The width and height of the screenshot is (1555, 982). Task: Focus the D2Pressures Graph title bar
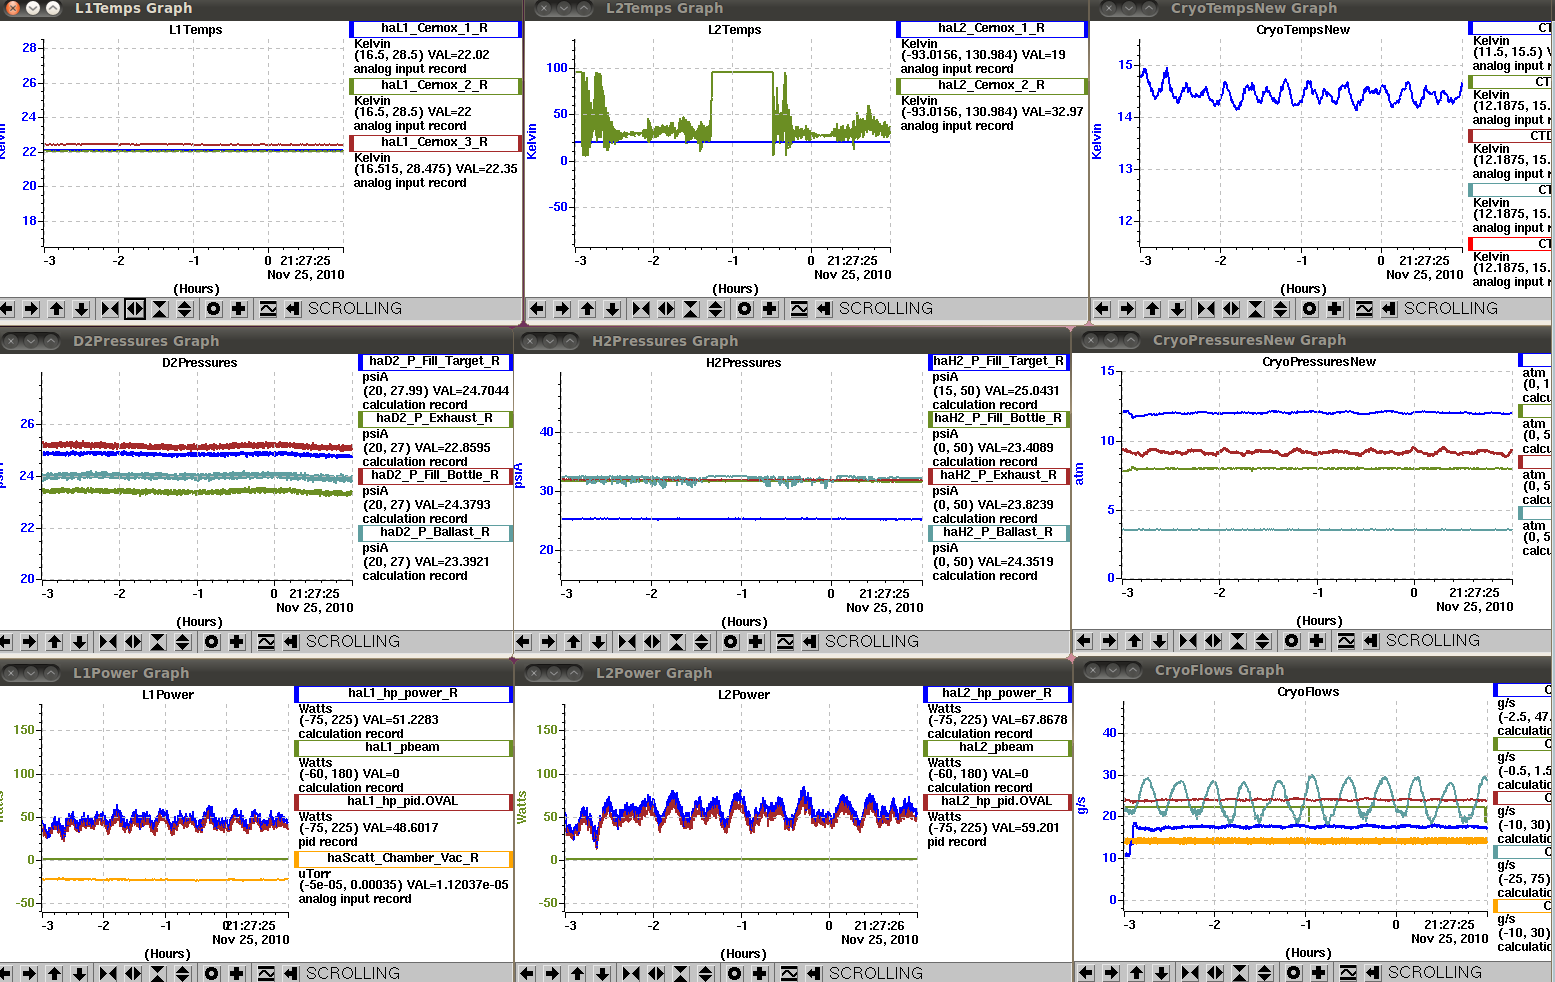(256, 341)
